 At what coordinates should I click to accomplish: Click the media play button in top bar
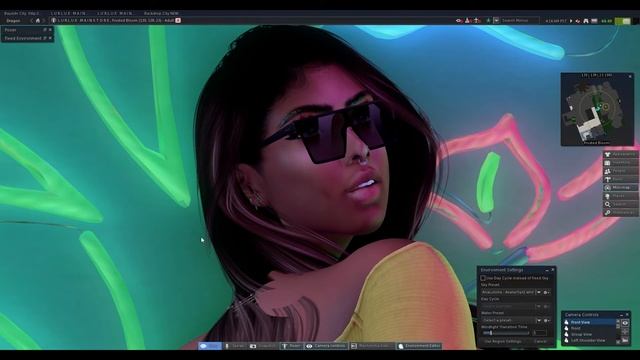click(571, 21)
